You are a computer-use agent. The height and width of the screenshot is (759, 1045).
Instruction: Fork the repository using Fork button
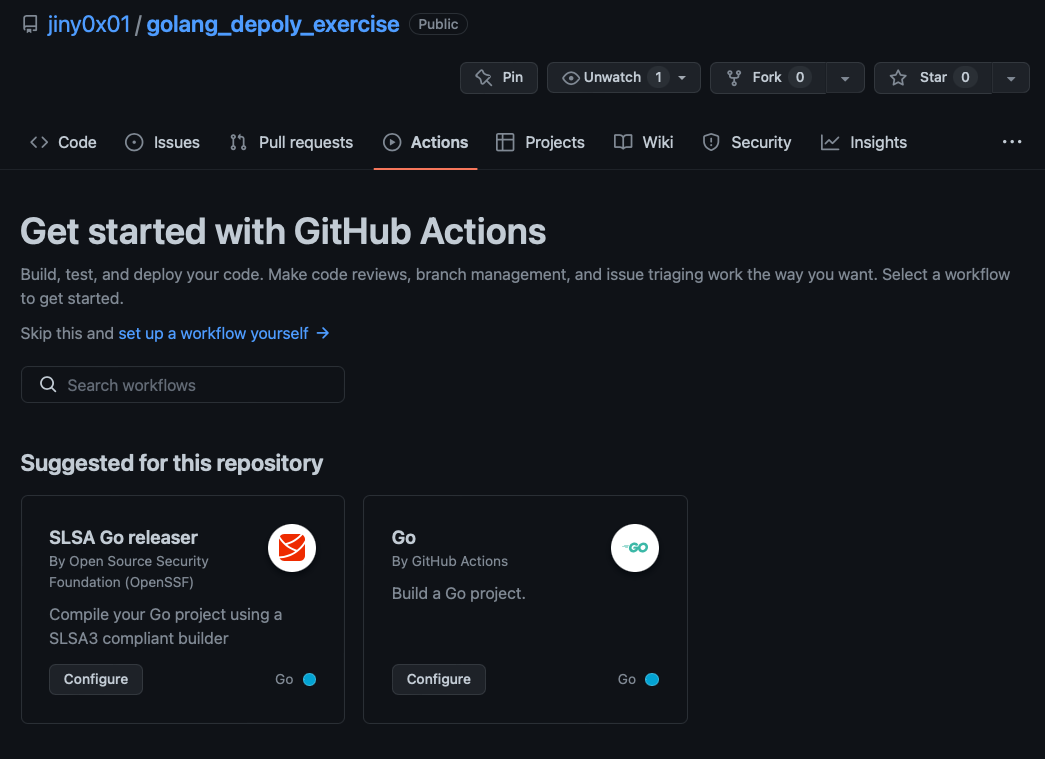(x=768, y=78)
